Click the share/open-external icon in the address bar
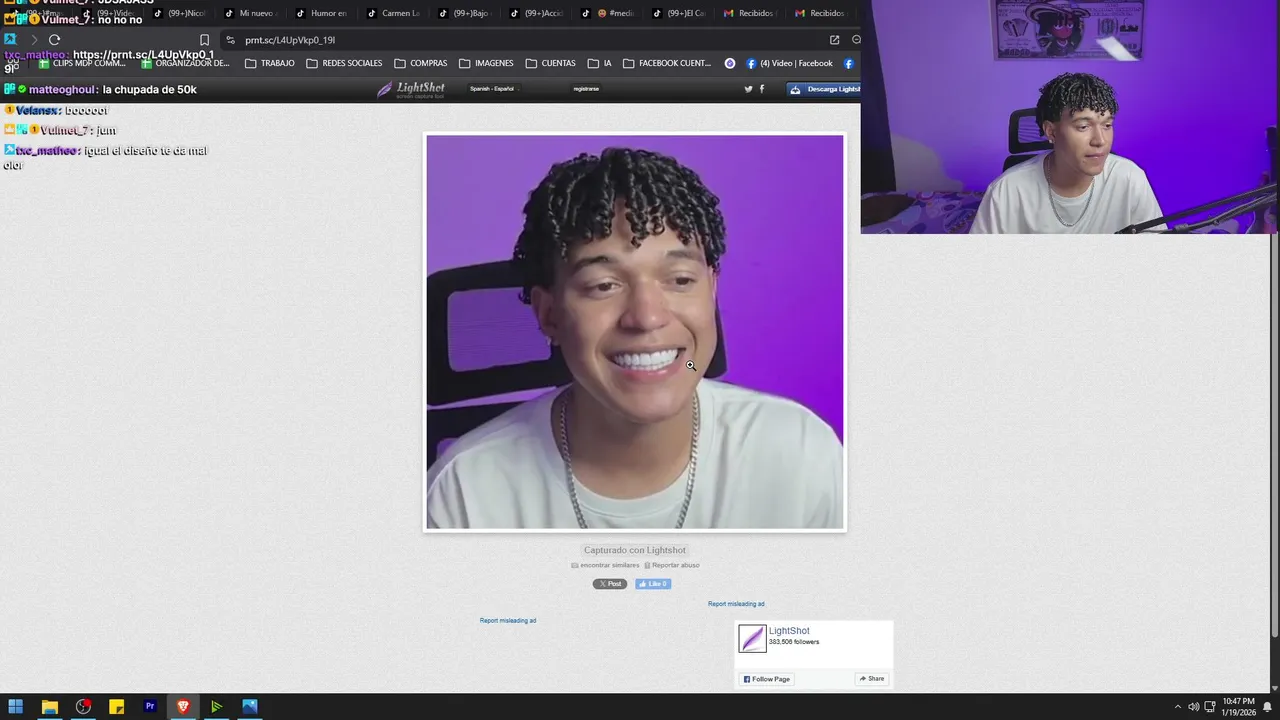The image size is (1280, 720). coord(834,40)
